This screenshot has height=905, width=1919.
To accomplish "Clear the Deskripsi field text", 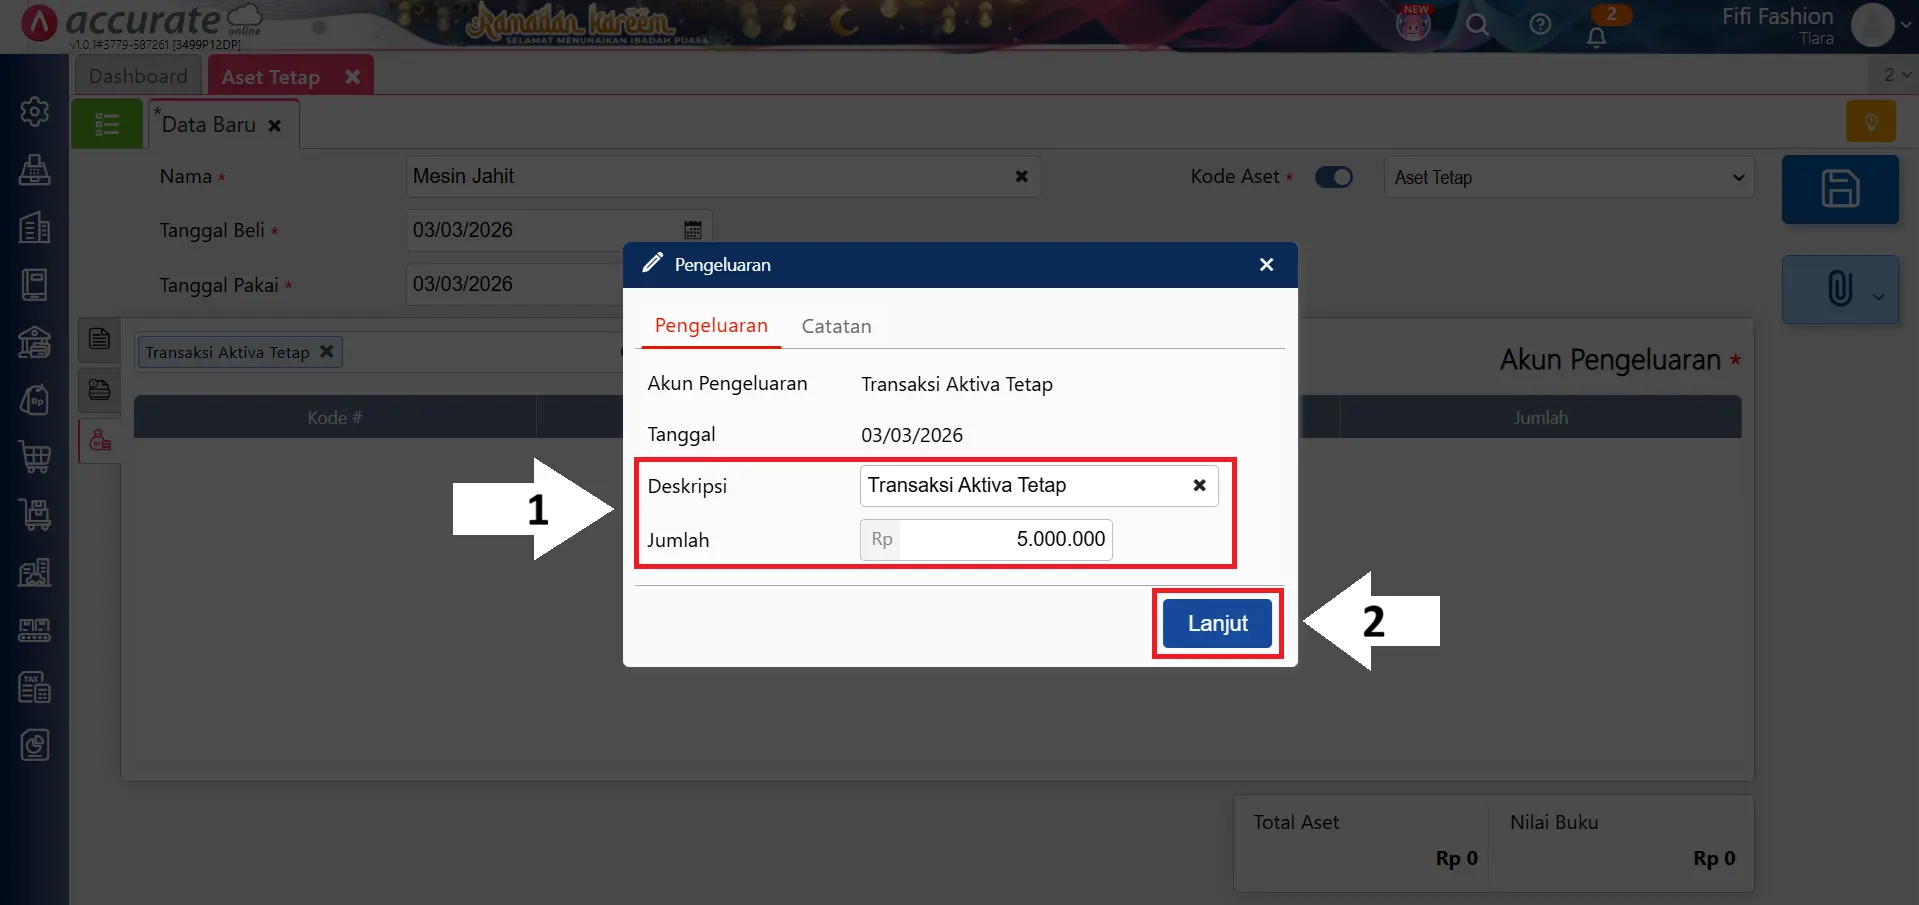I will (x=1199, y=485).
